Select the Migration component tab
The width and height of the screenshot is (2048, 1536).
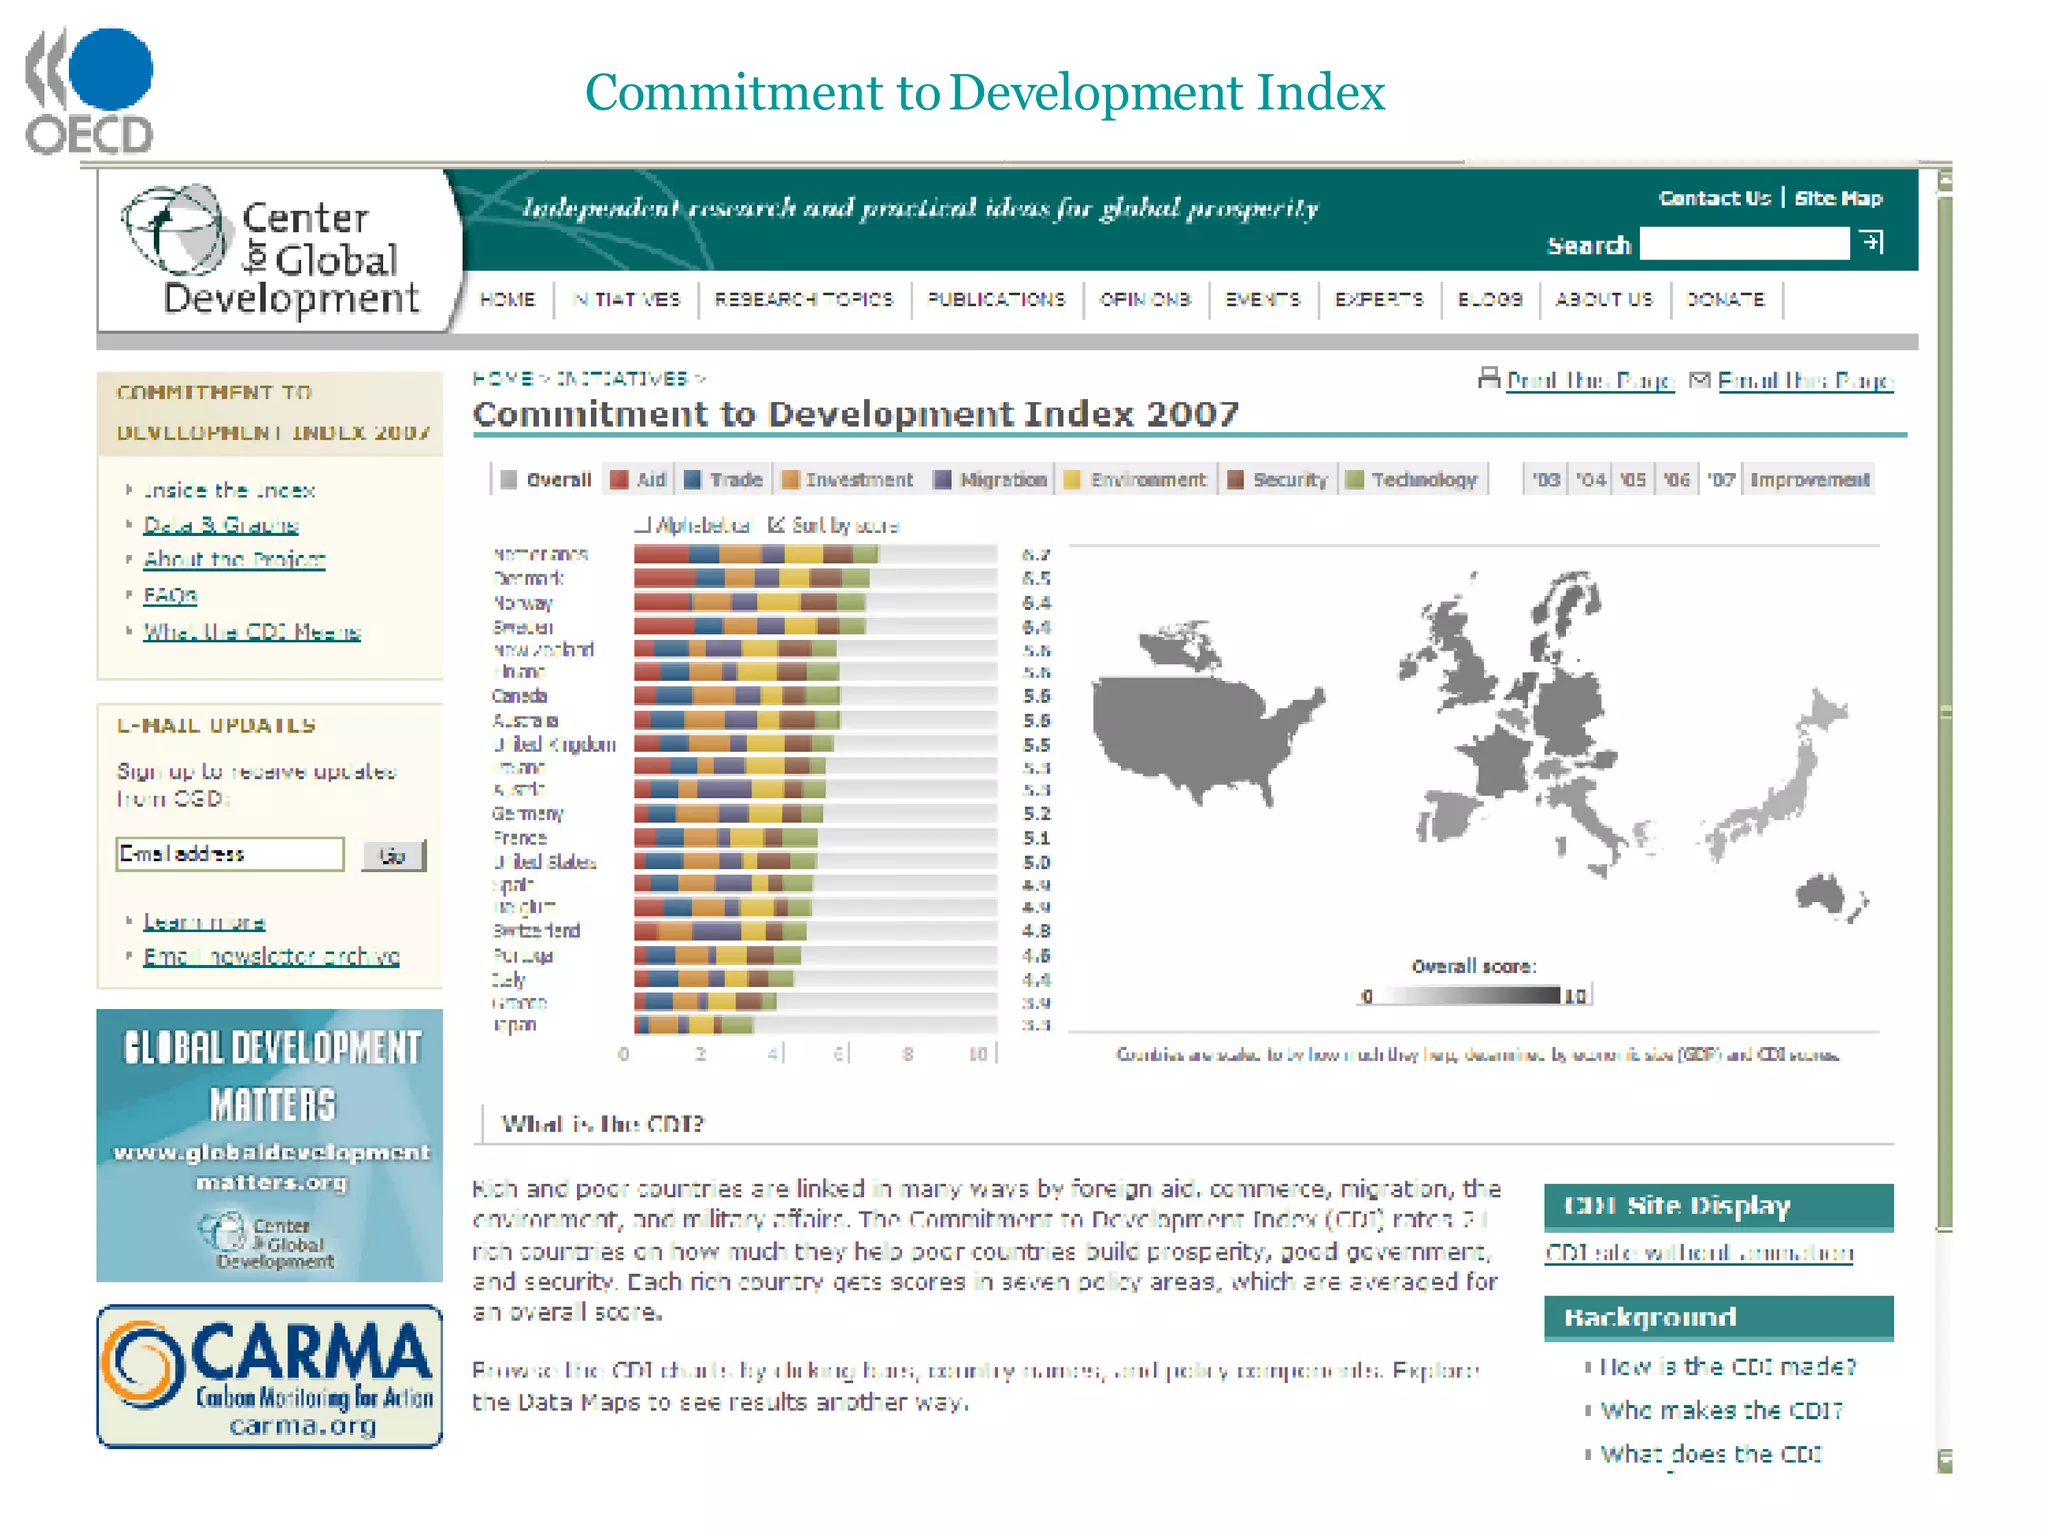(x=990, y=480)
